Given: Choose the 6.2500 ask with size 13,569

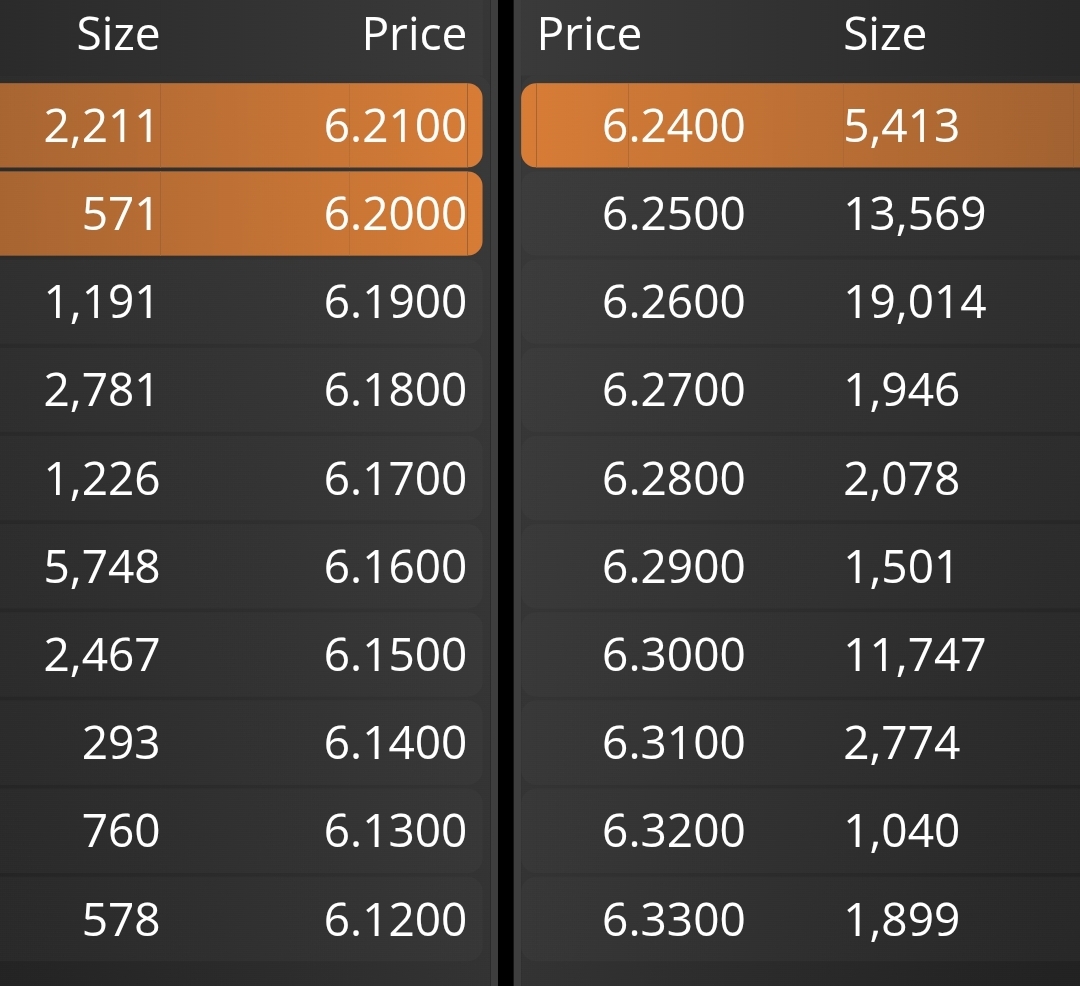Looking at the screenshot, I should pyautogui.click(x=800, y=213).
